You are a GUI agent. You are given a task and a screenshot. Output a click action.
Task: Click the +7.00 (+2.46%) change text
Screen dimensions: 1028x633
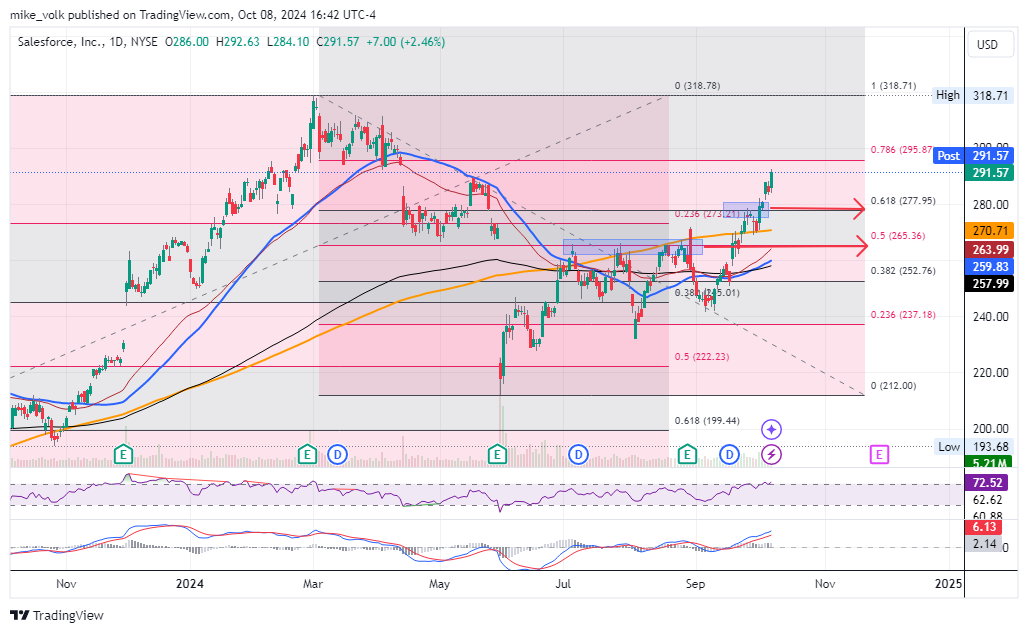pyautogui.click(x=406, y=42)
